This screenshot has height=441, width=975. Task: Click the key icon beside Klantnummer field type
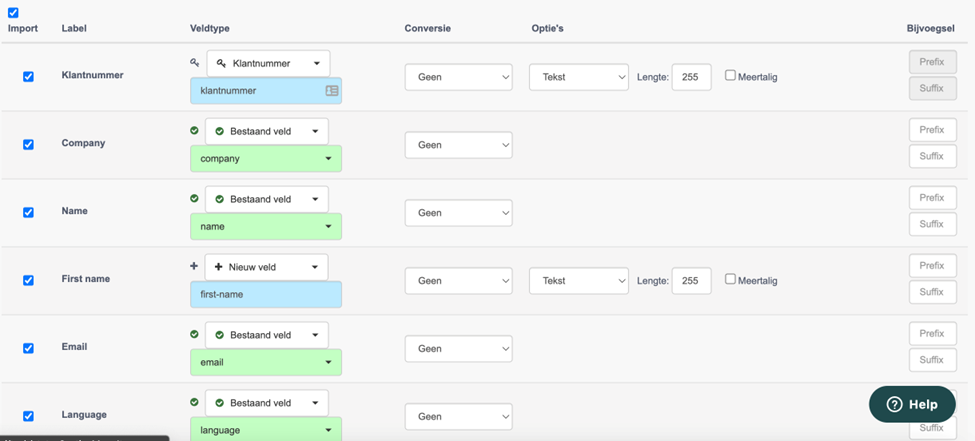195,62
